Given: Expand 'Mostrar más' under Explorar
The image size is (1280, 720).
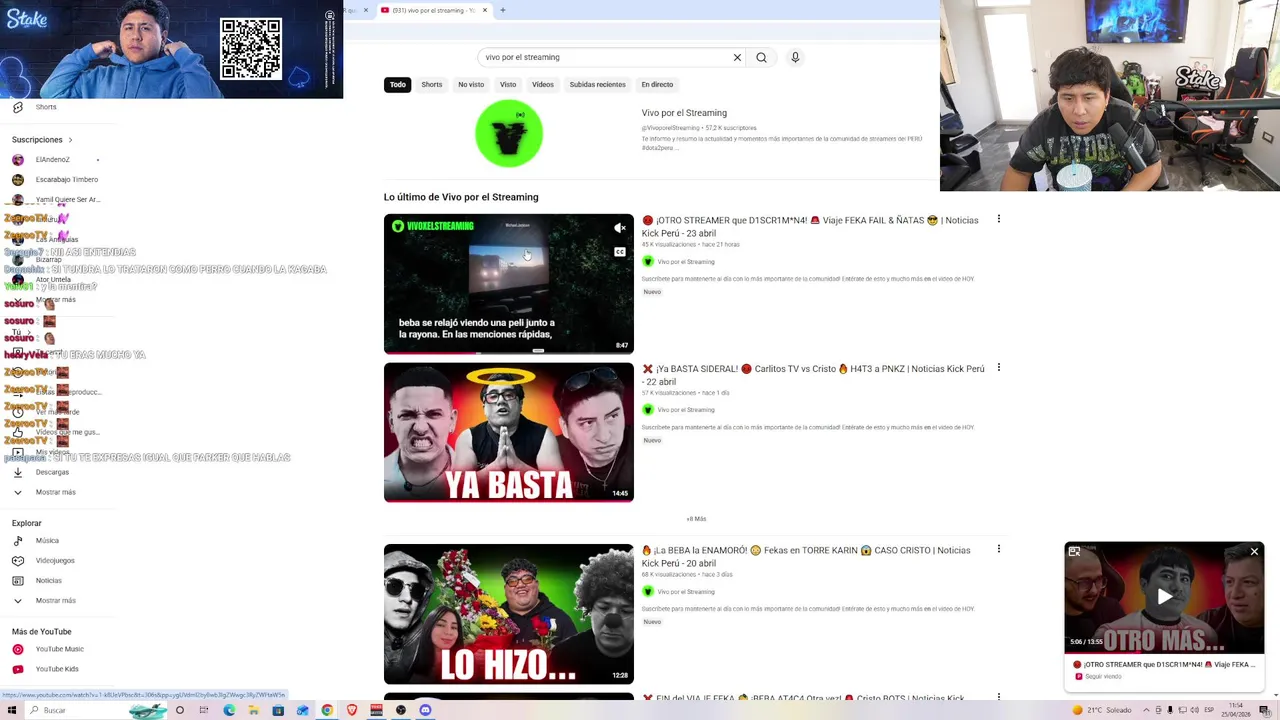Looking at the screenshot, I should [x=55, y=601].
